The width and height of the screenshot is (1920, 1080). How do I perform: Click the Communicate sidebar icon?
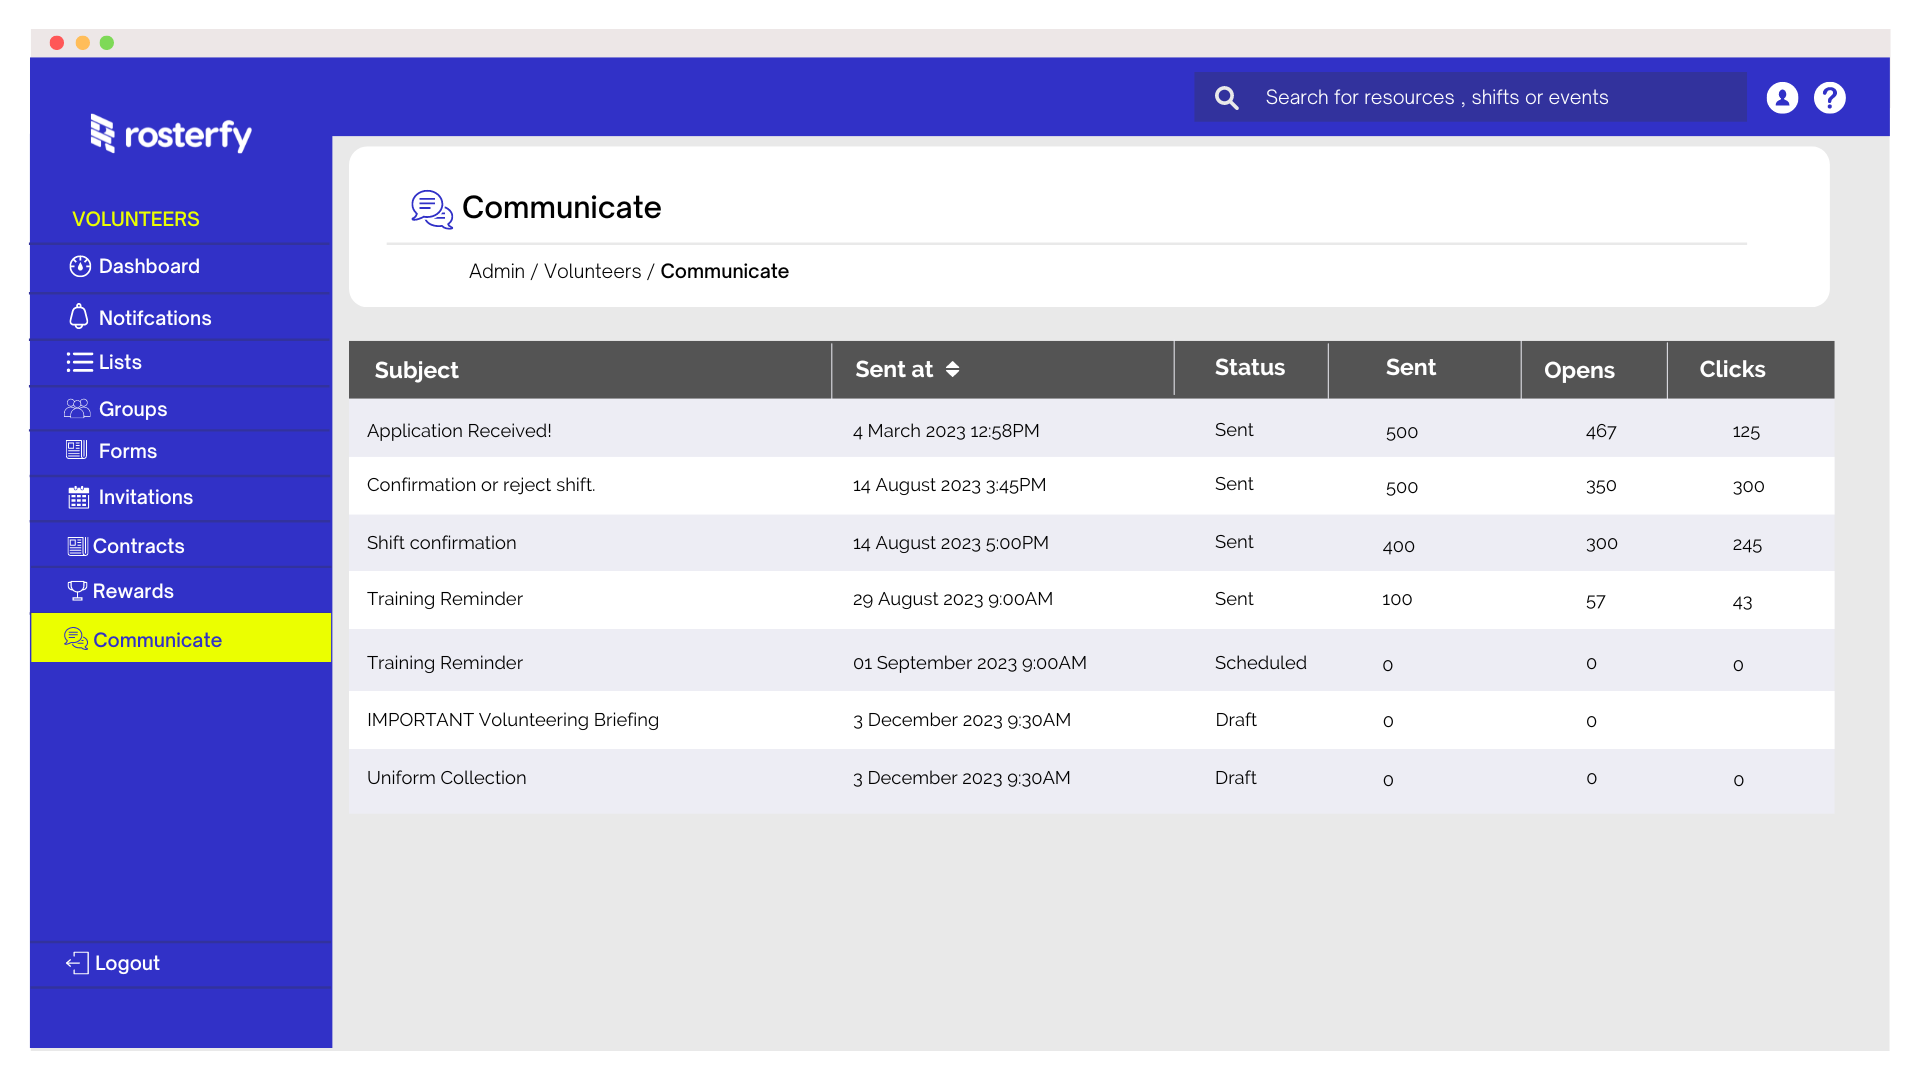[74, 640]
